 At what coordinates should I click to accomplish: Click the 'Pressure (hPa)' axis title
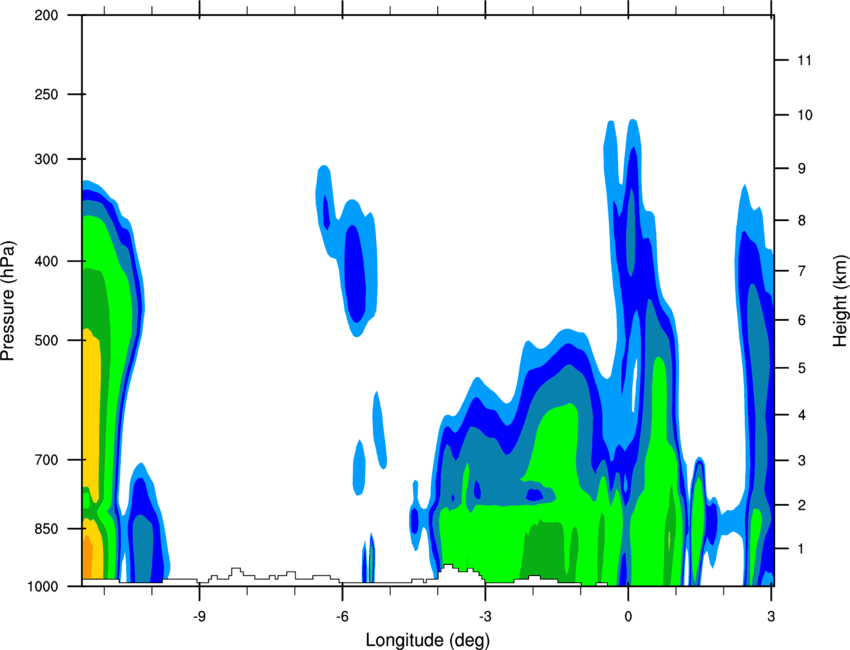coord(8,301)
